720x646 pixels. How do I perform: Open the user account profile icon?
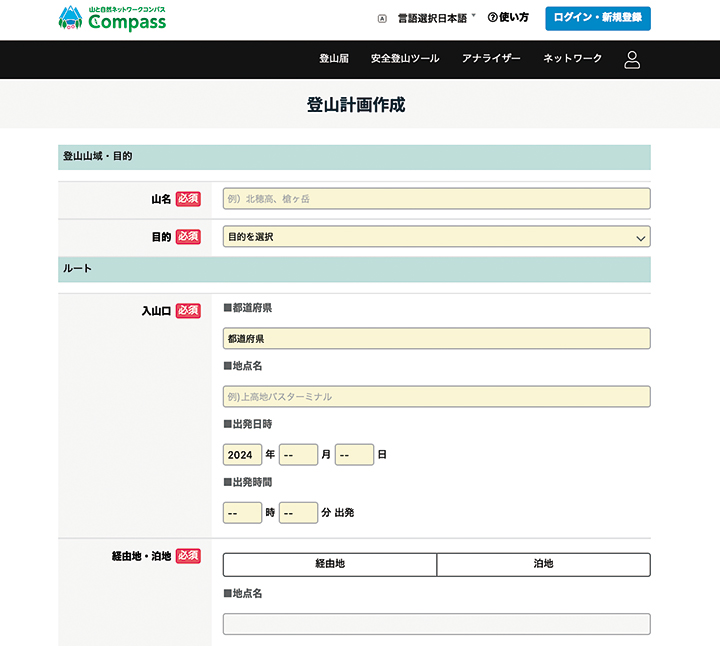pyautogui.click(x=632, y=59)
